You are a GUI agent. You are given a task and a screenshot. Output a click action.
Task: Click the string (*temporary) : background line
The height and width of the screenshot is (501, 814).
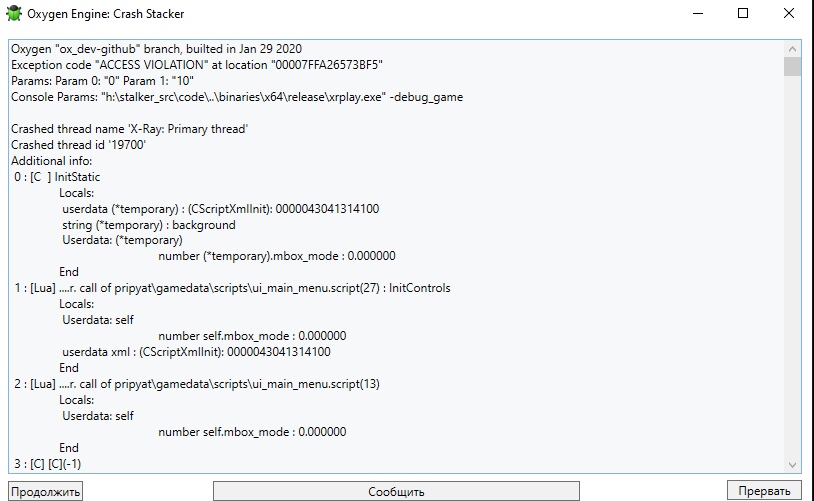coord(148,225)
